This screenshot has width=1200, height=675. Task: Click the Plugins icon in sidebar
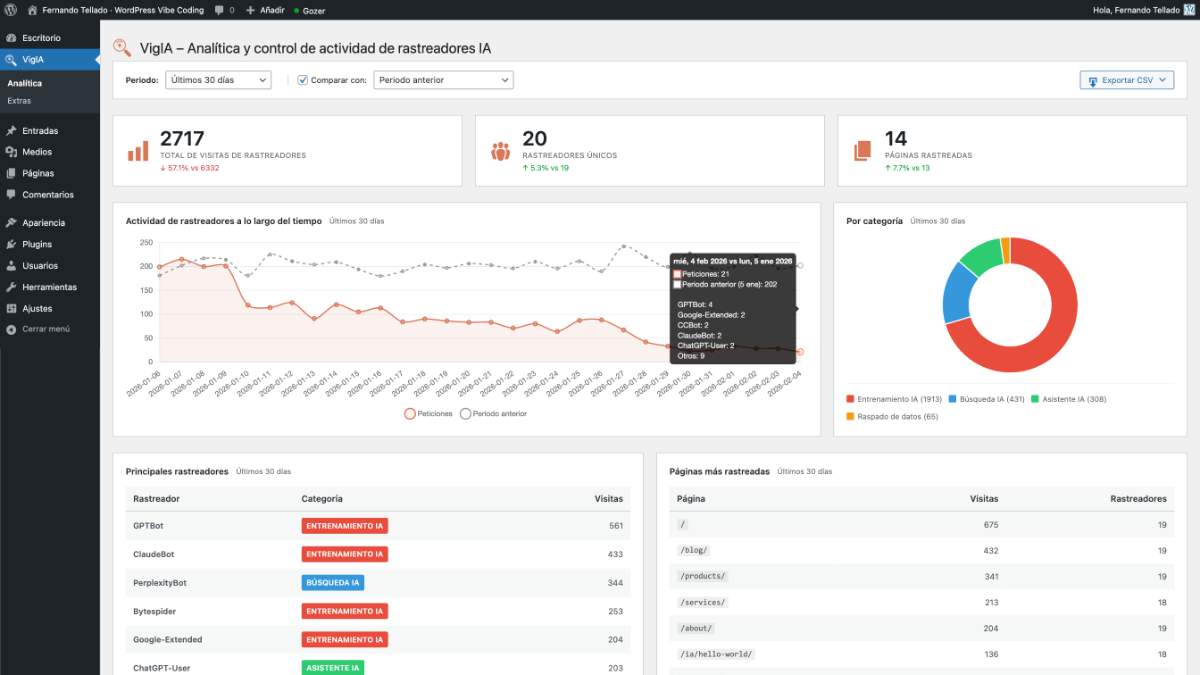pos(10,244)
